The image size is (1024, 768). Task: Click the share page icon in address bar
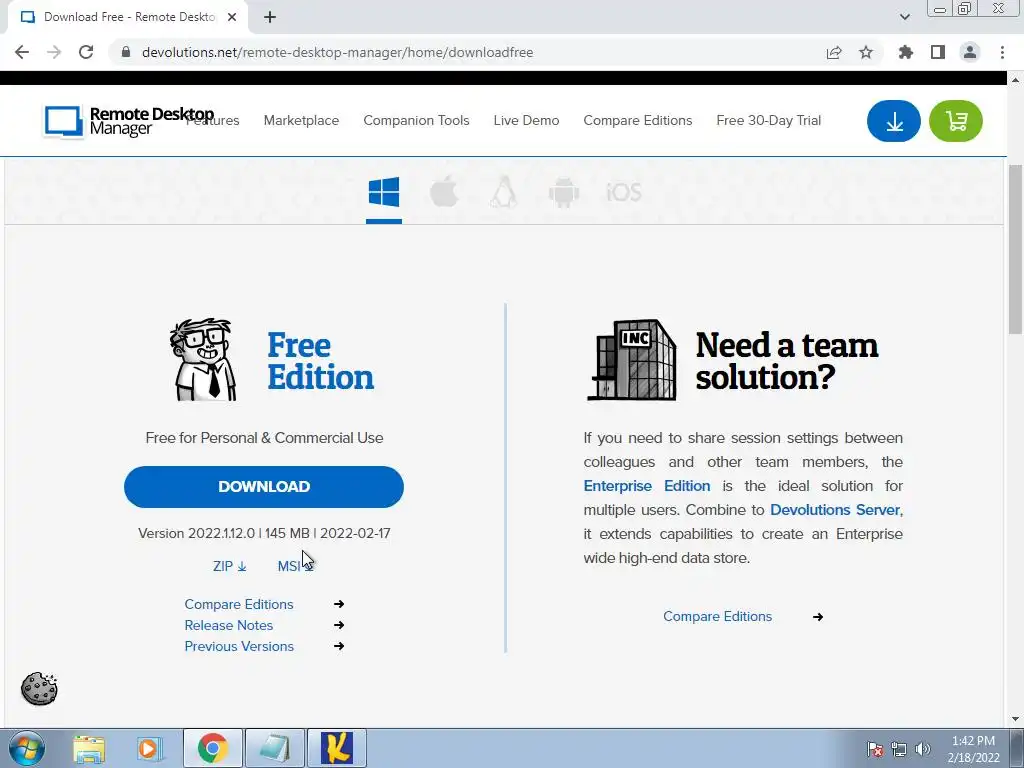pos(834,52)
